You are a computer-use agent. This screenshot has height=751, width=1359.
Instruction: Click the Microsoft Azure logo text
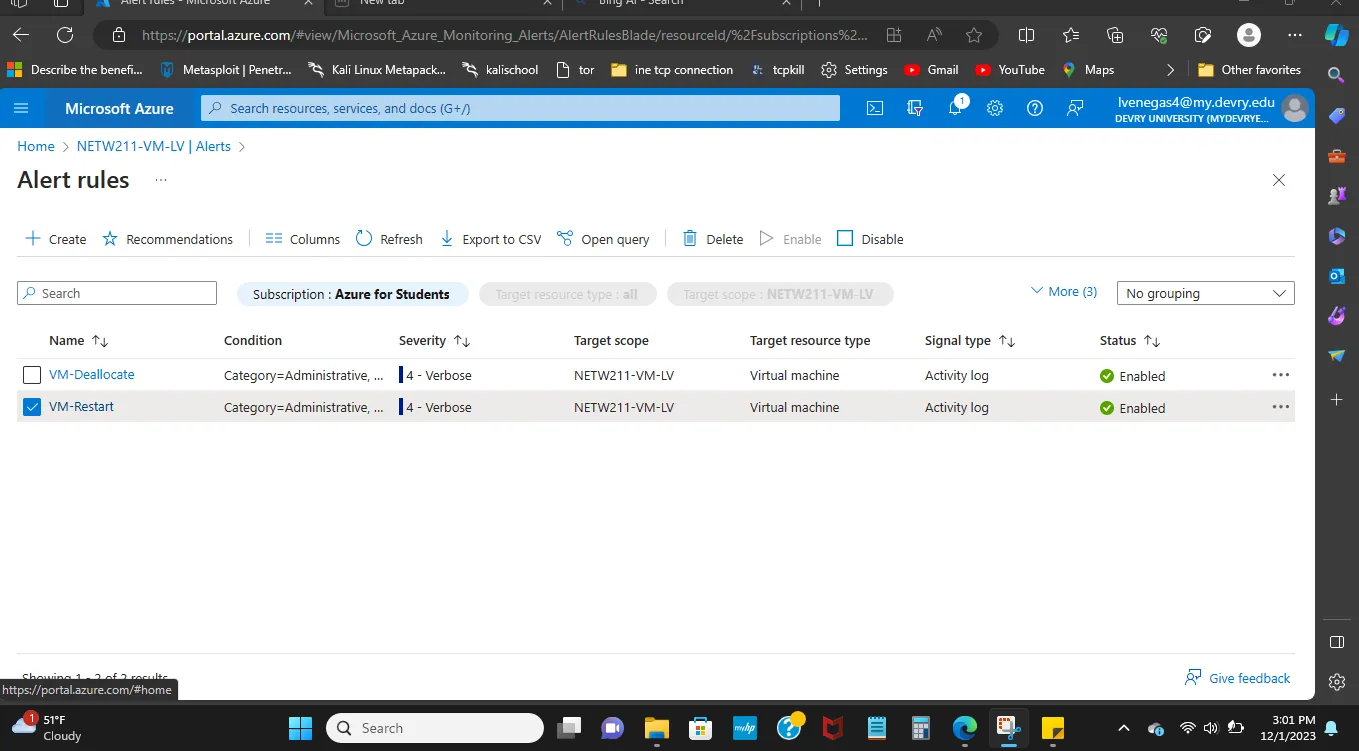[119, 108]
